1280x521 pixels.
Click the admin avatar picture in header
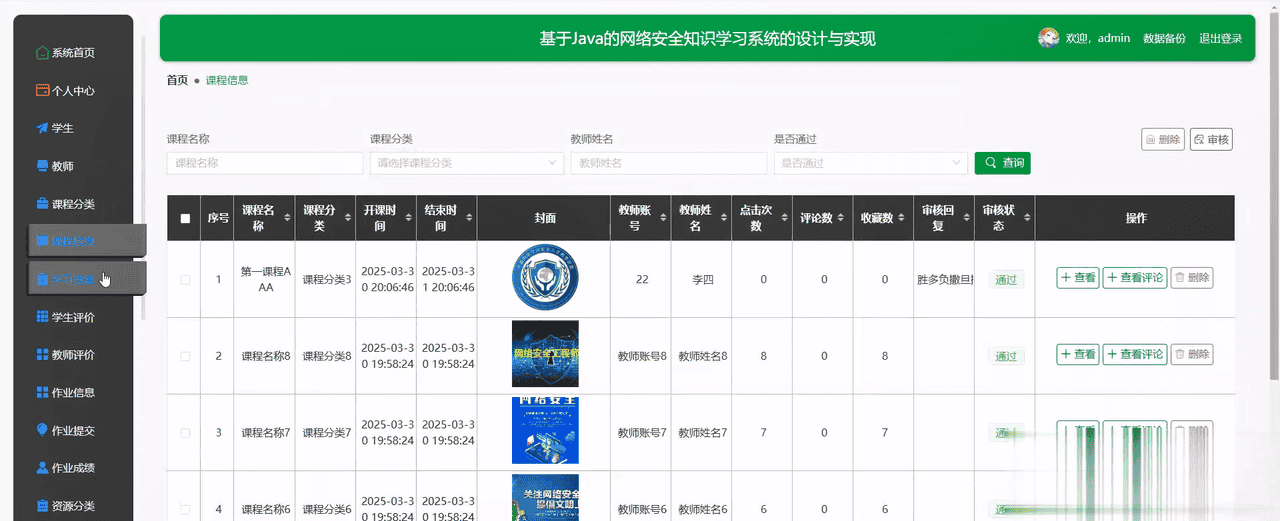pyautogui.click(x=1048, y=38)
